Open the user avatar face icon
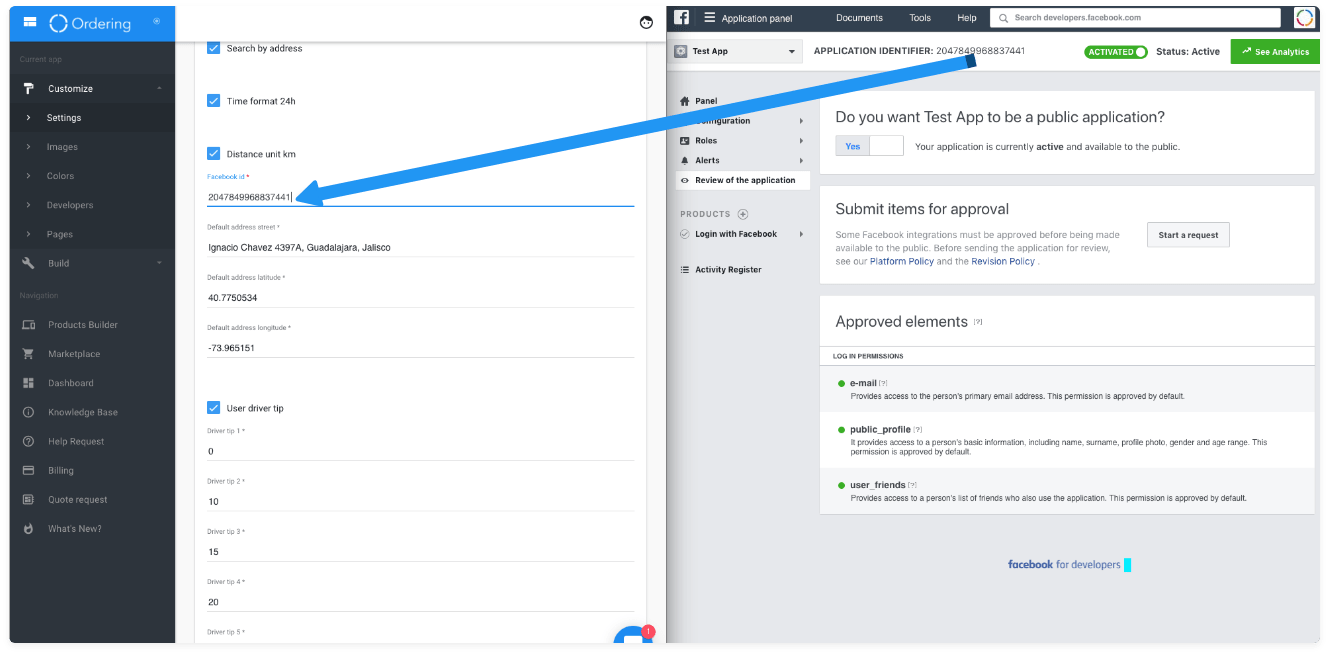Image resolution: width=1329 pixels, height=655 pixels. [646, 22]
